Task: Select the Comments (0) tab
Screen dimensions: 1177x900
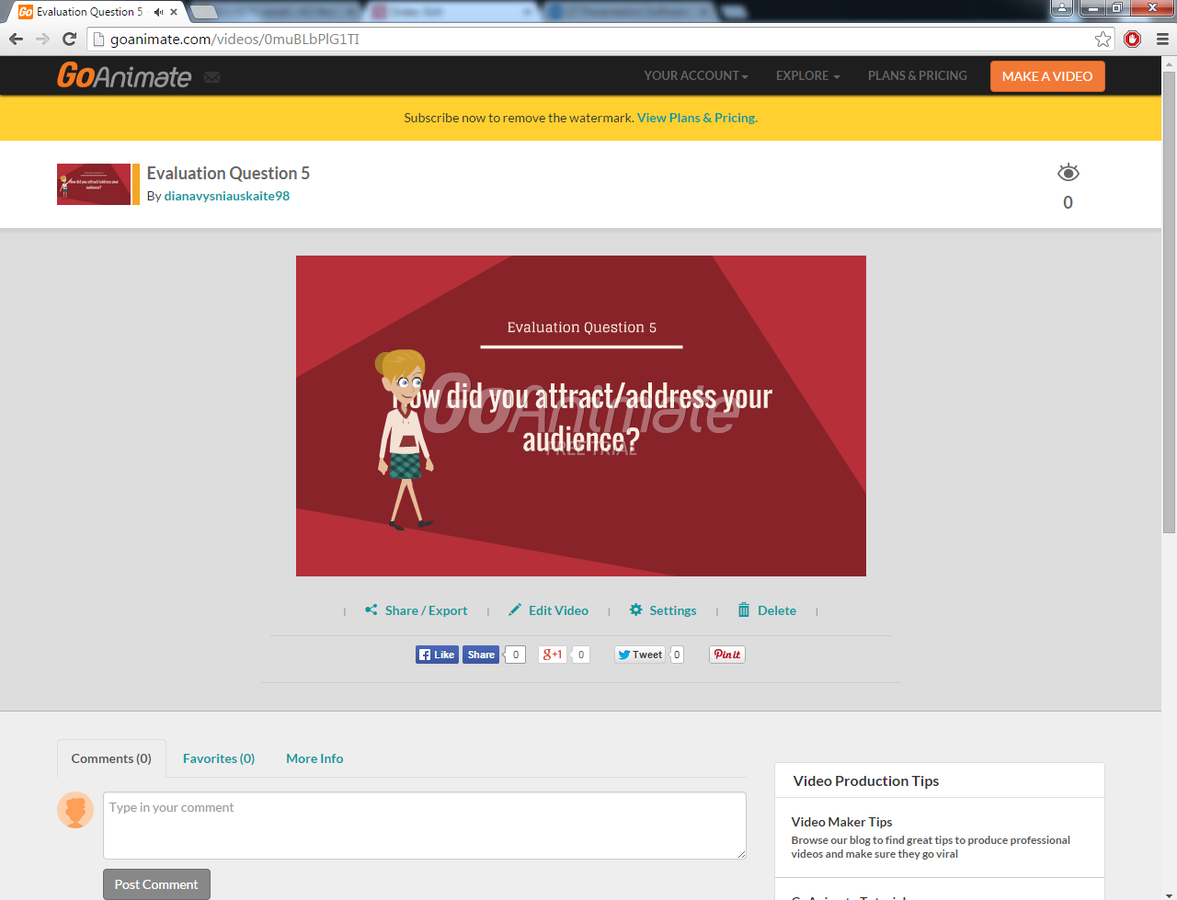Action: click(111, 758)
